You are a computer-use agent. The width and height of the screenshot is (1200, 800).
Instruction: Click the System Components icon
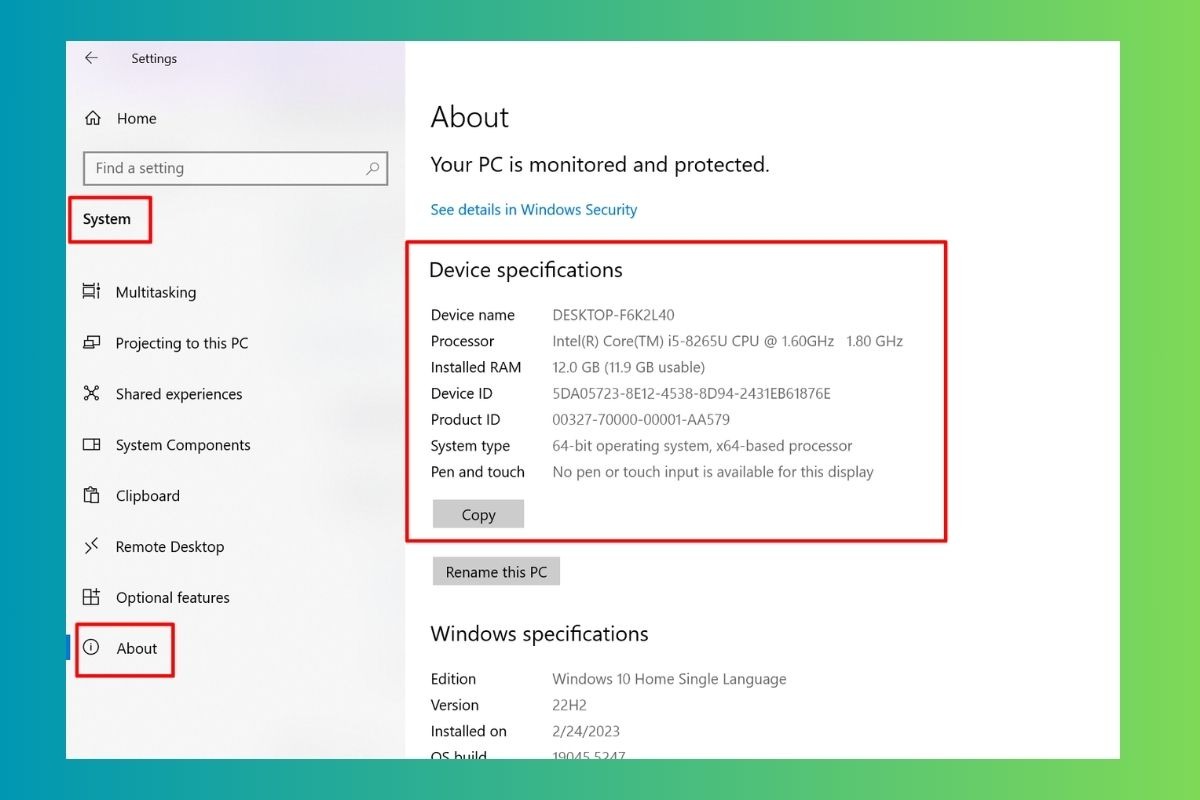tap(91, 445)
